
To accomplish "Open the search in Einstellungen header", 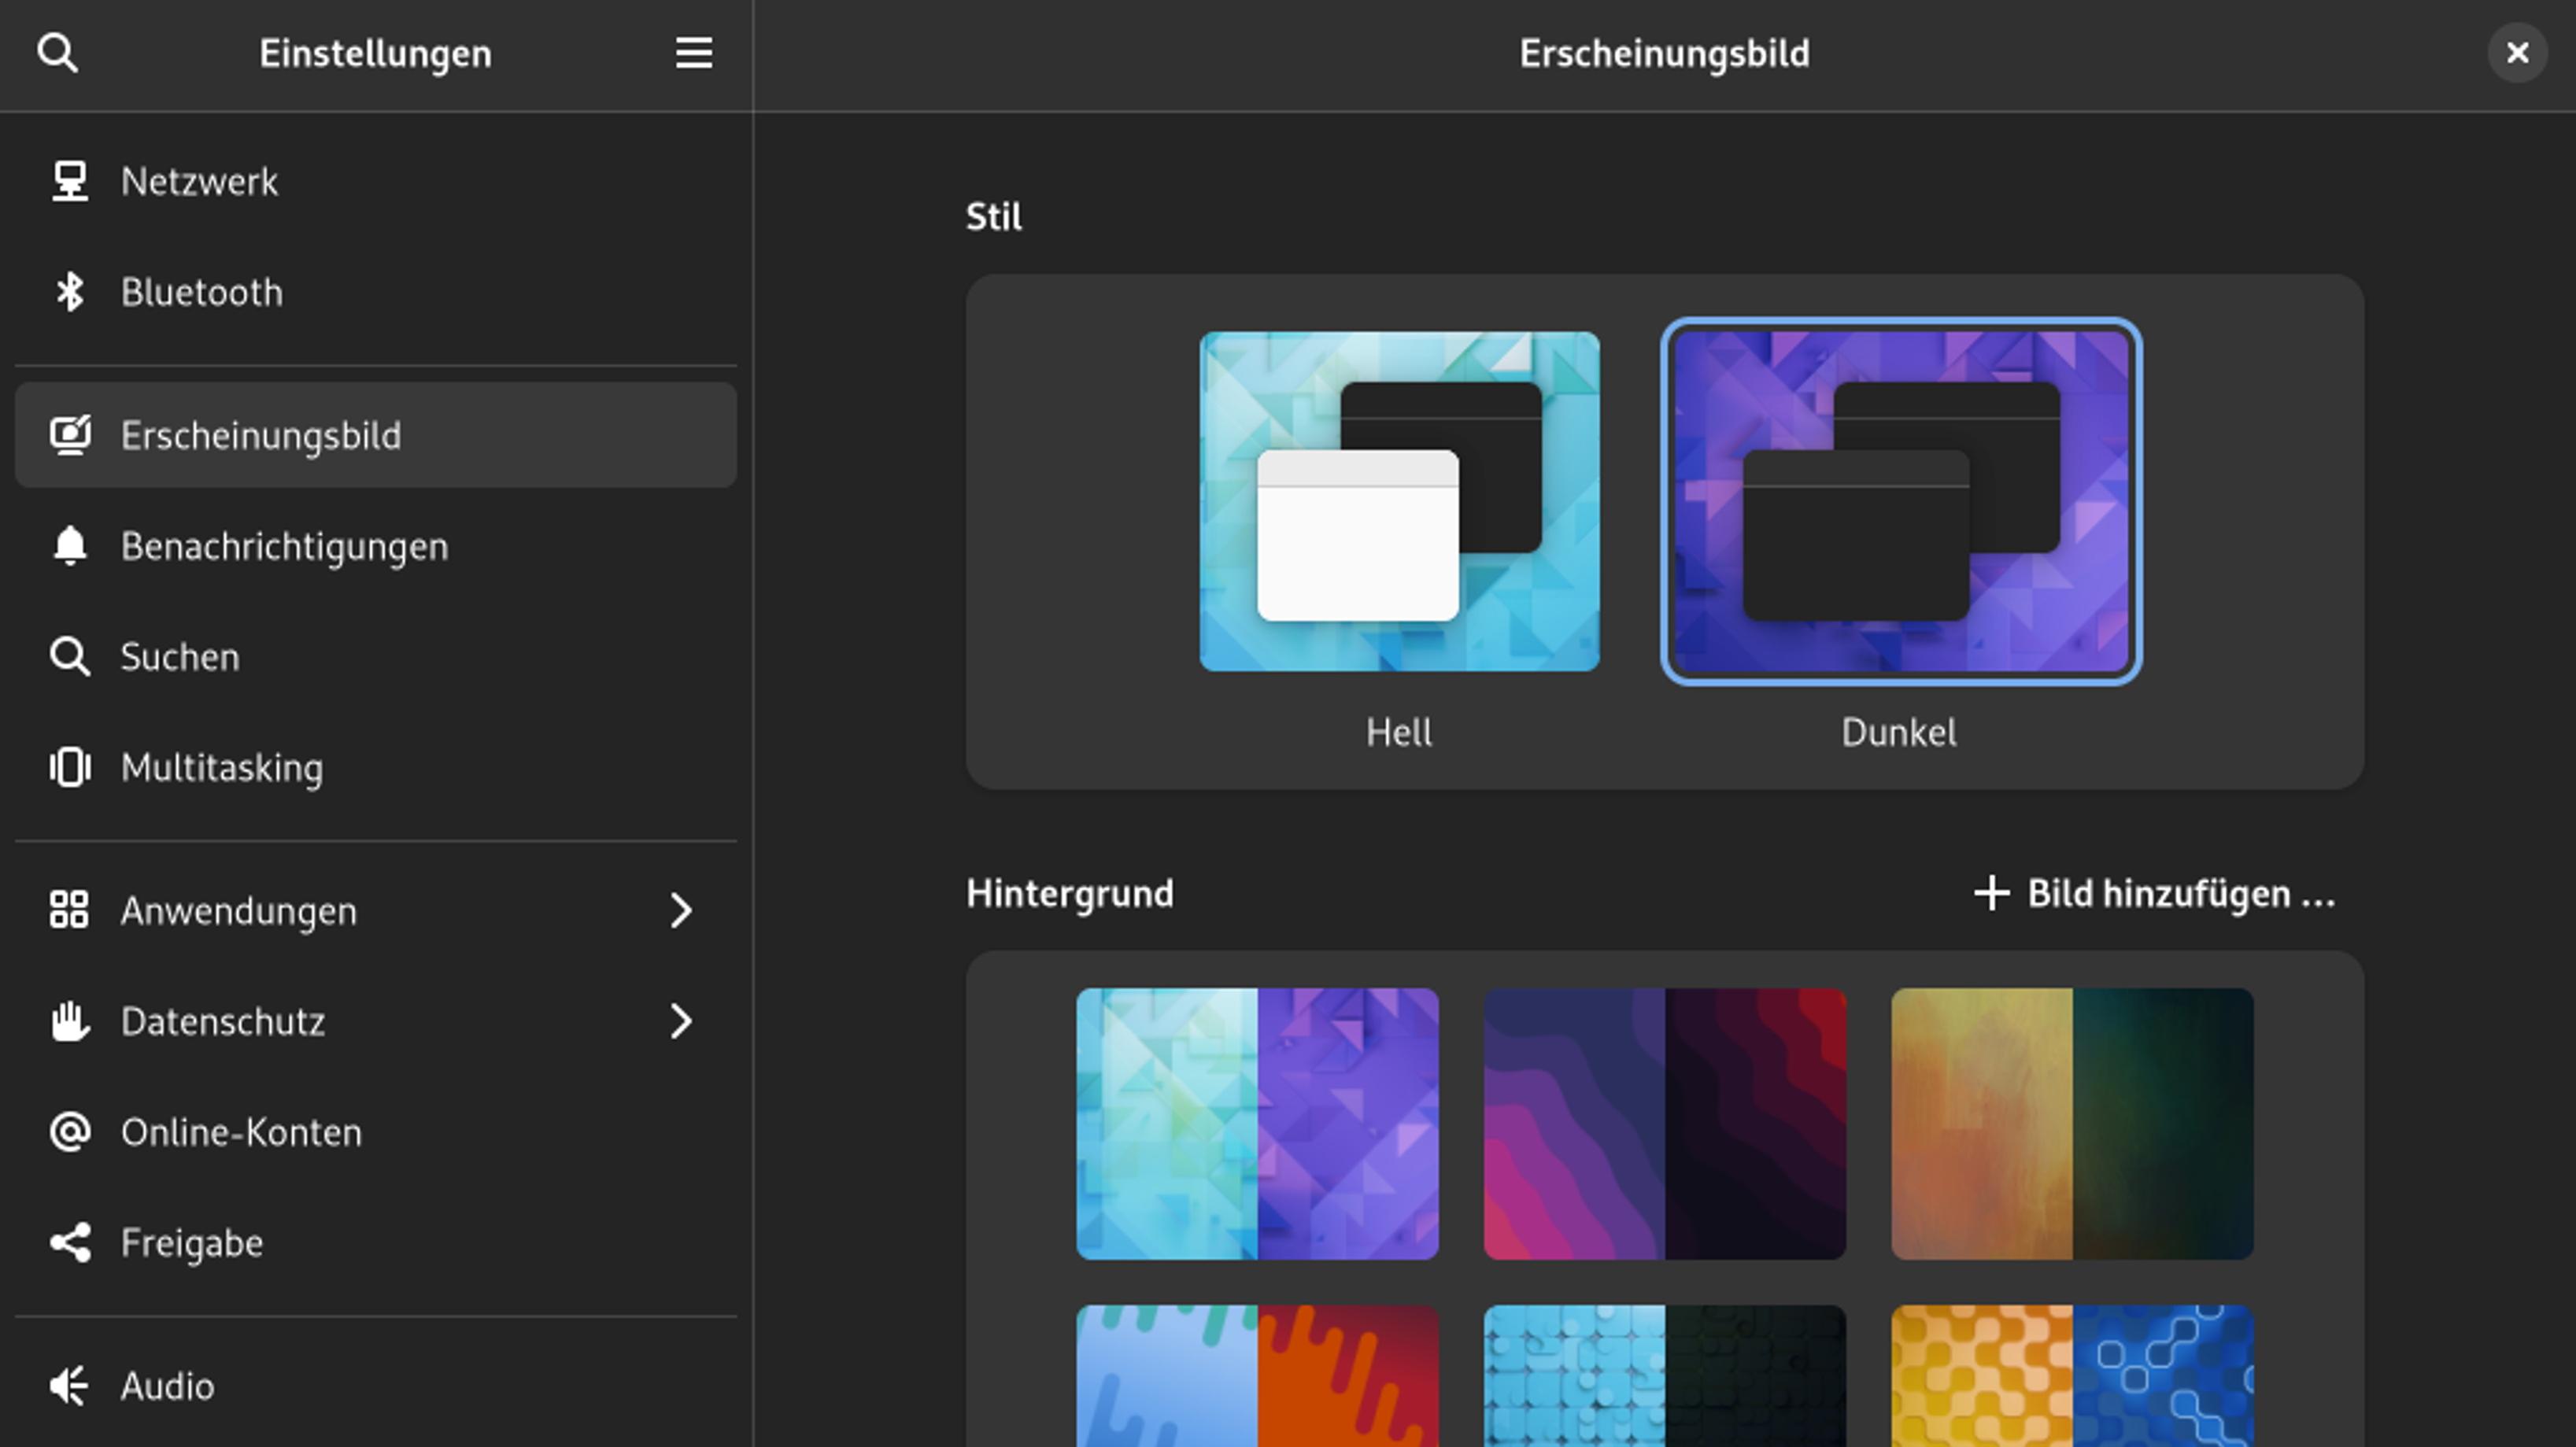I will pos(57,53).
